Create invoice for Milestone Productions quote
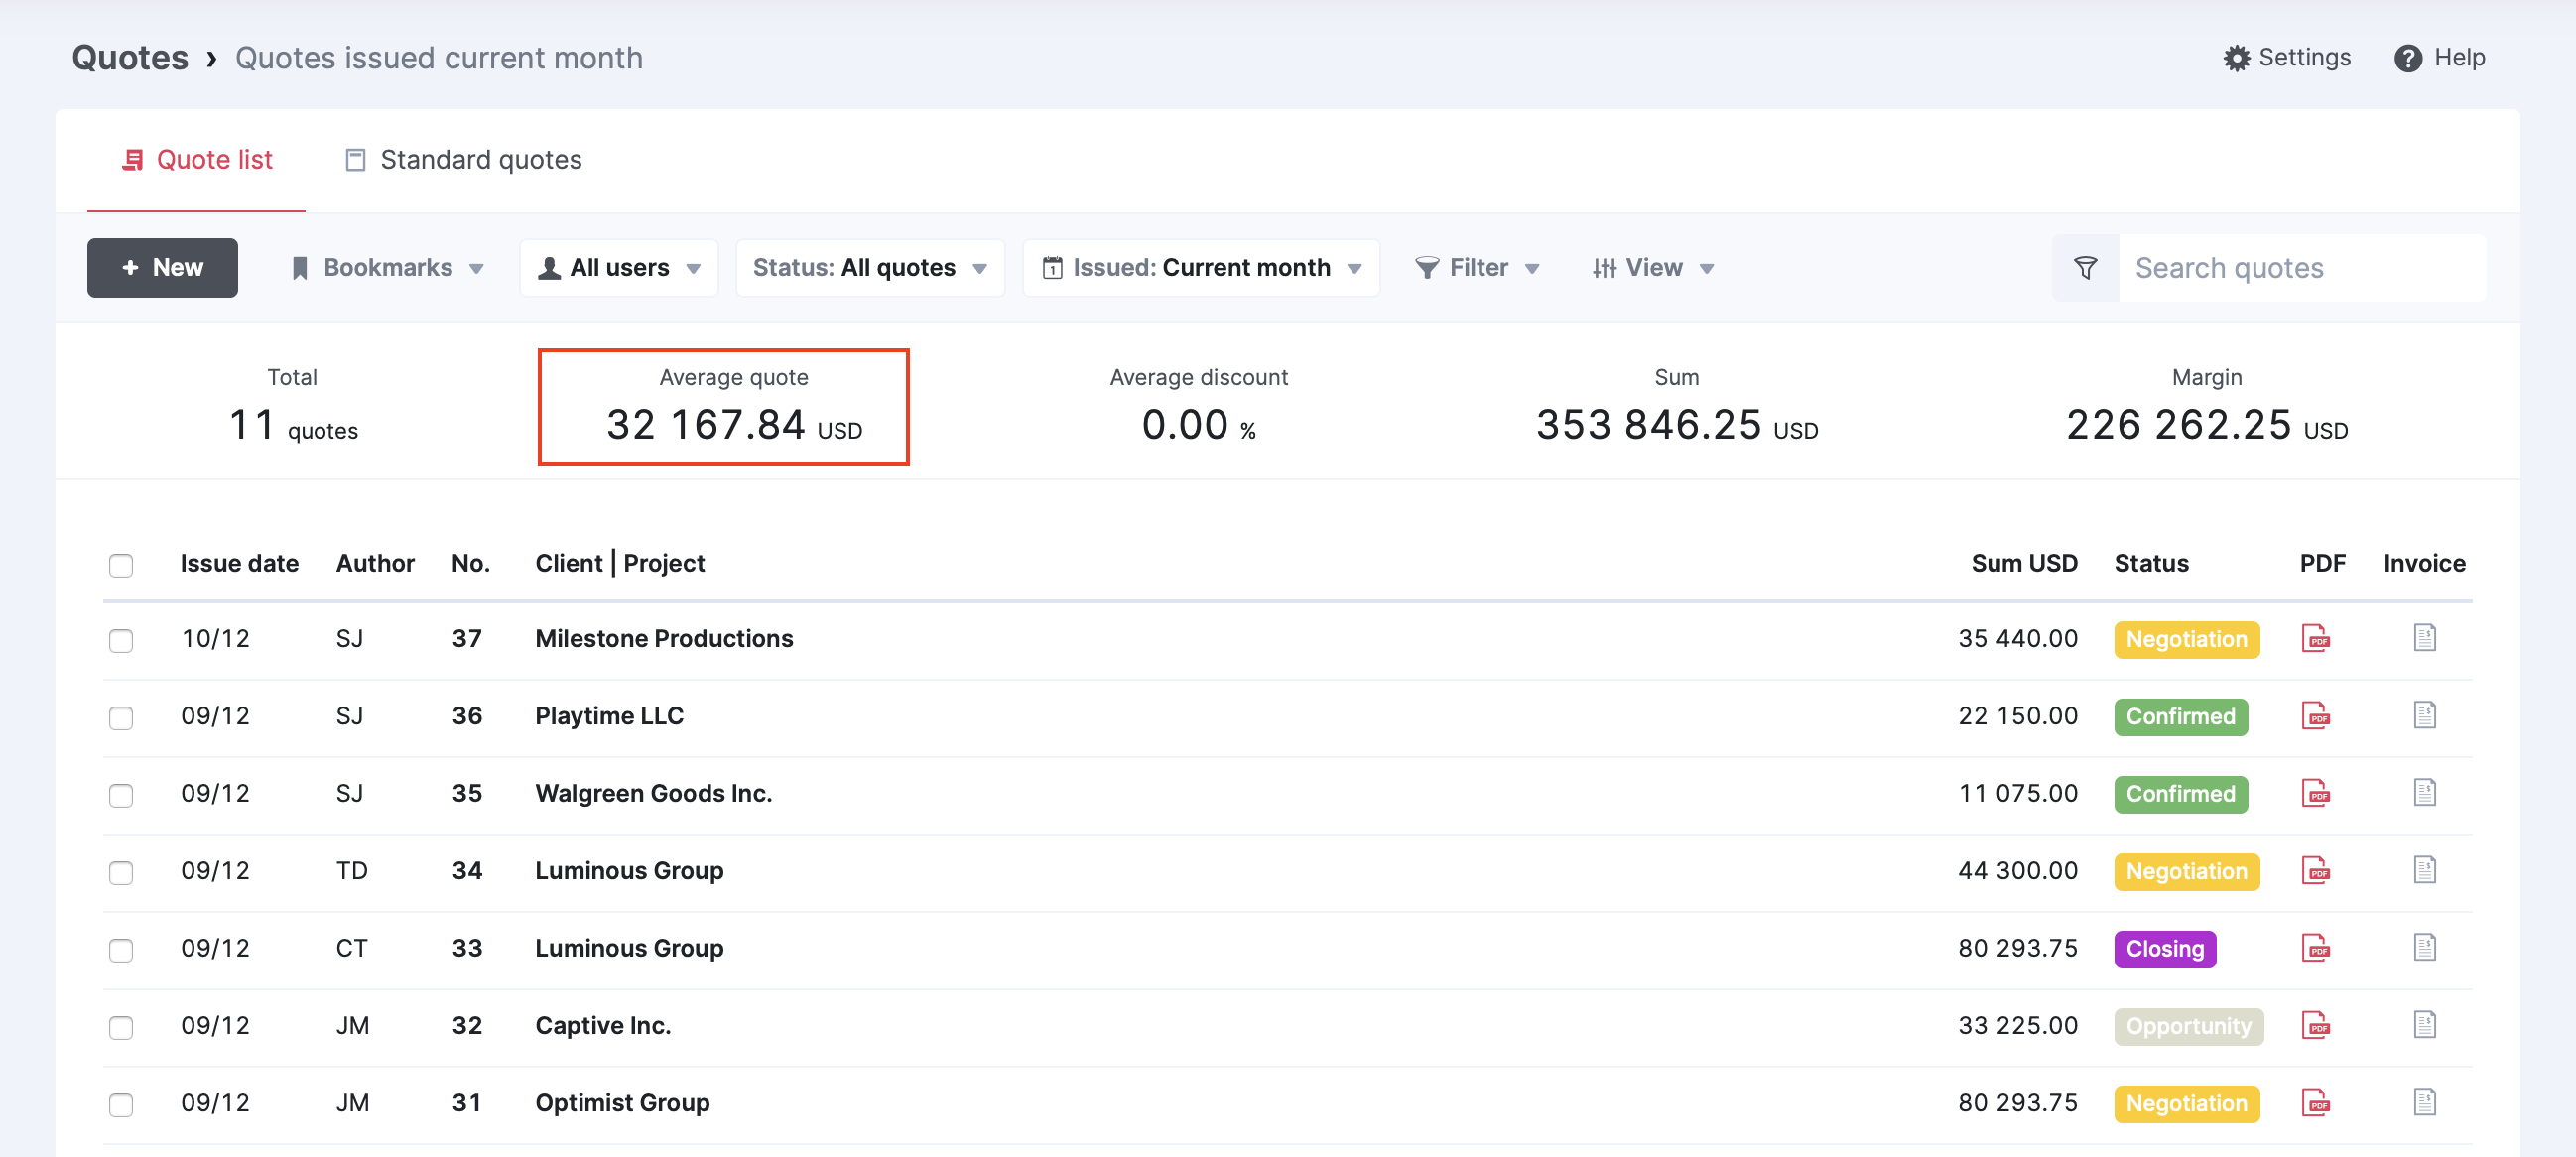Viewport: 2576px width, 1157px height. coord(2424,637)
